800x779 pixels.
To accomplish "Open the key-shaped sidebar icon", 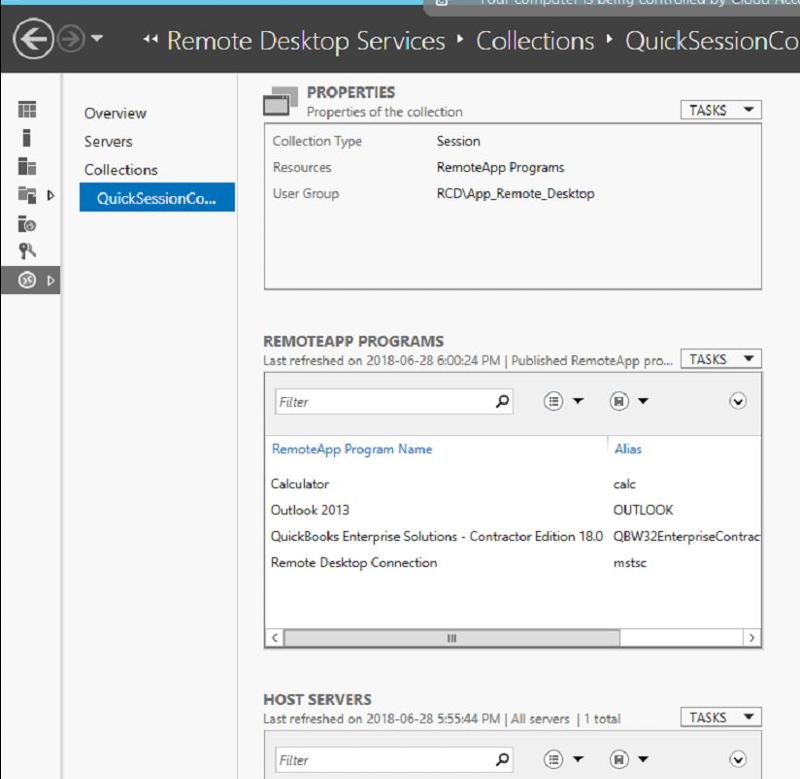I will pyautogui.click(x=27, y=251).
